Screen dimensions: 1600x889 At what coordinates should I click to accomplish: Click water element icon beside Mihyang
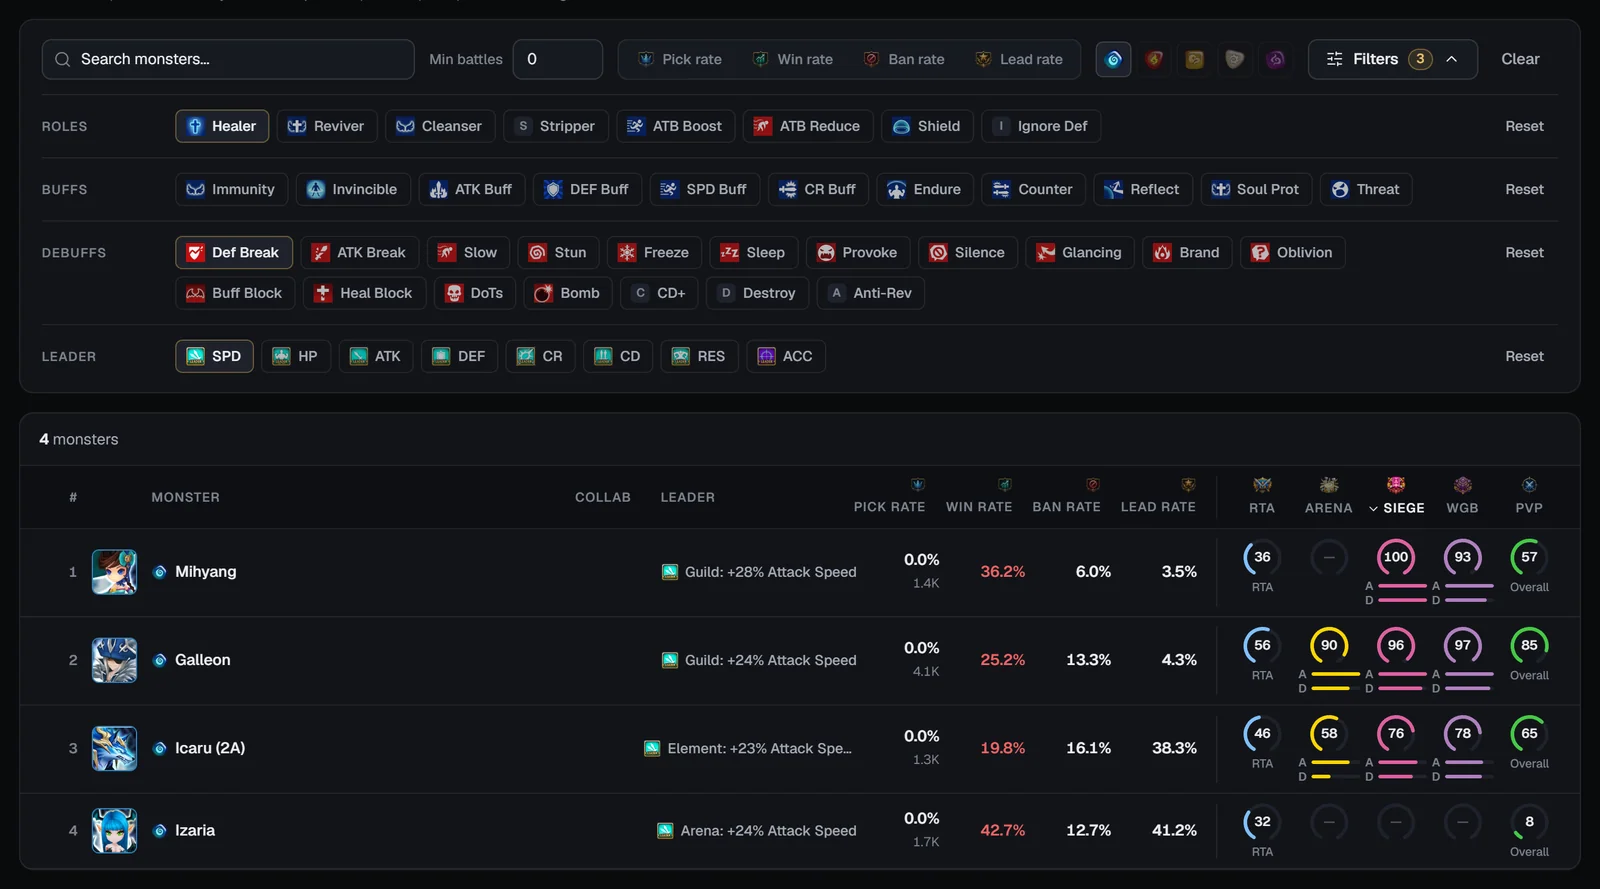[x=159, y=572]
